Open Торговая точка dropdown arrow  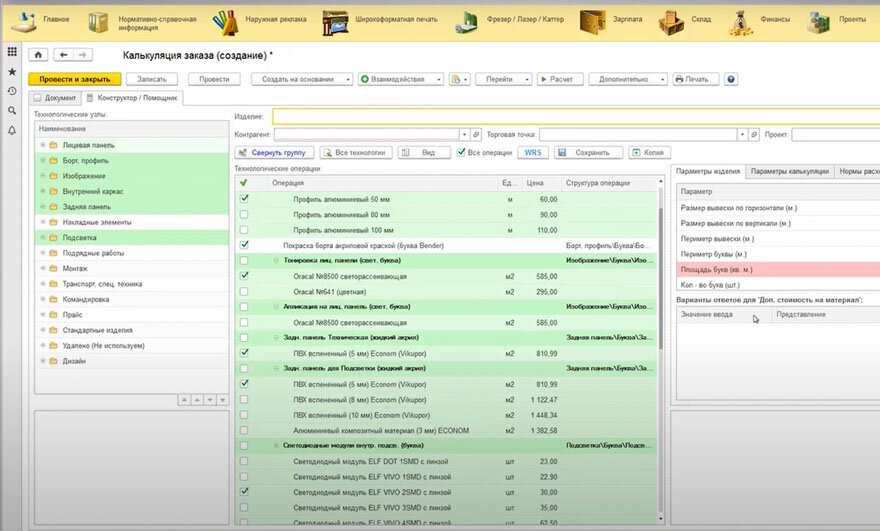[x=742, y=135]
